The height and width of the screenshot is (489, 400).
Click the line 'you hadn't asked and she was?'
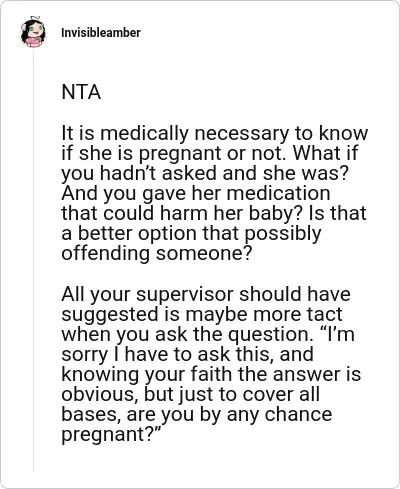click(x=205, y=173)
